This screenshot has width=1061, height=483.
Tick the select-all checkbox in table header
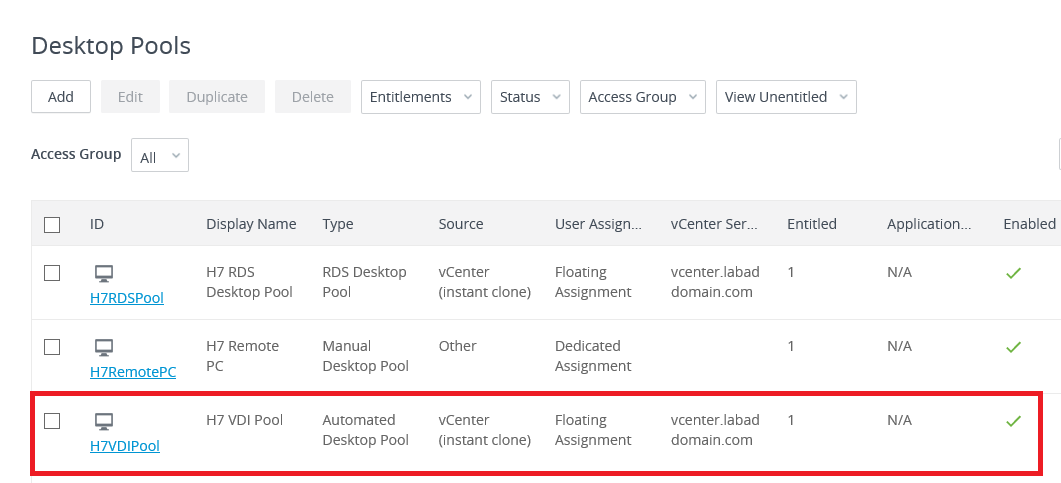[52, 225]
